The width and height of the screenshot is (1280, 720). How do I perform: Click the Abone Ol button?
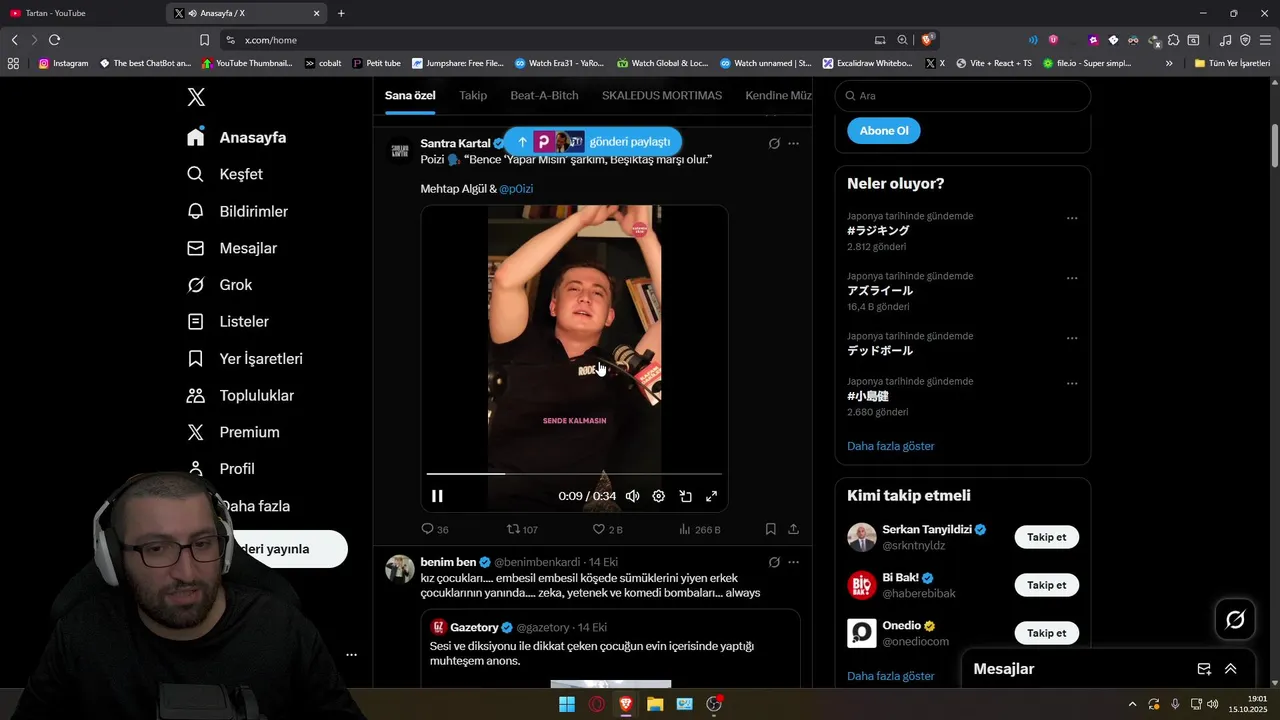tap(884, 131)
